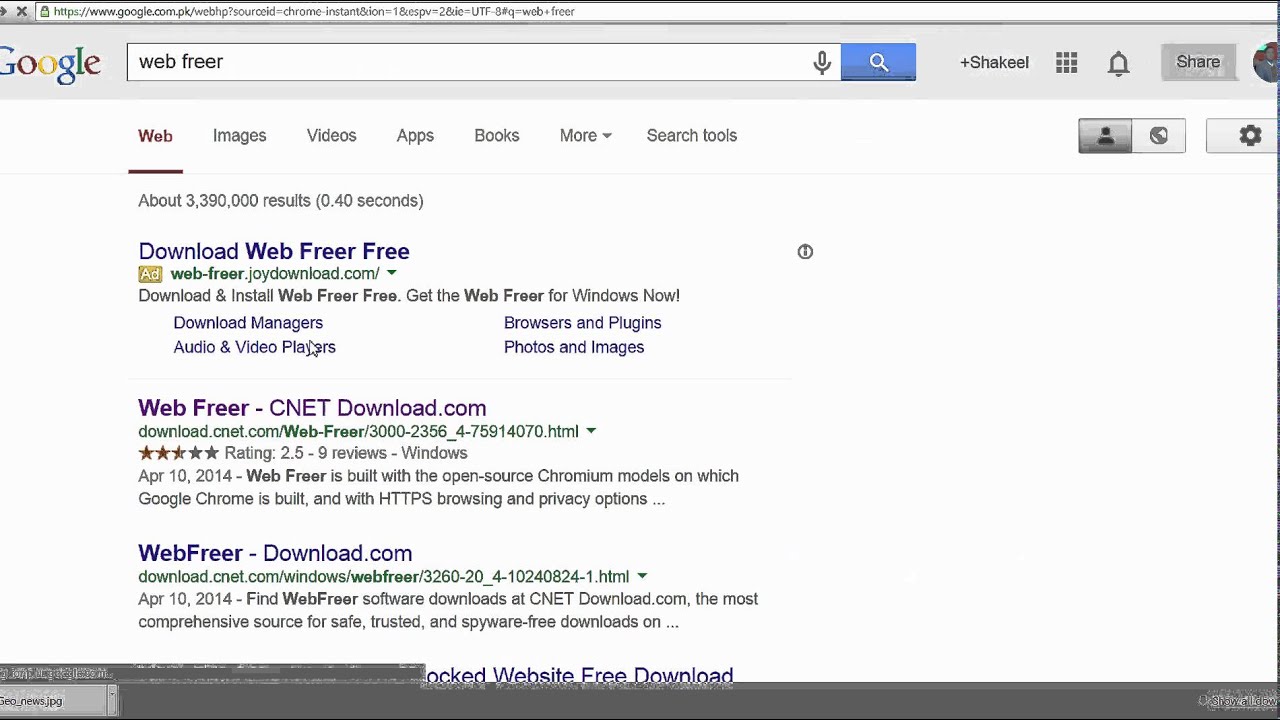Open search settings gear
The image size is (1280, 720).
(1250, 136)
